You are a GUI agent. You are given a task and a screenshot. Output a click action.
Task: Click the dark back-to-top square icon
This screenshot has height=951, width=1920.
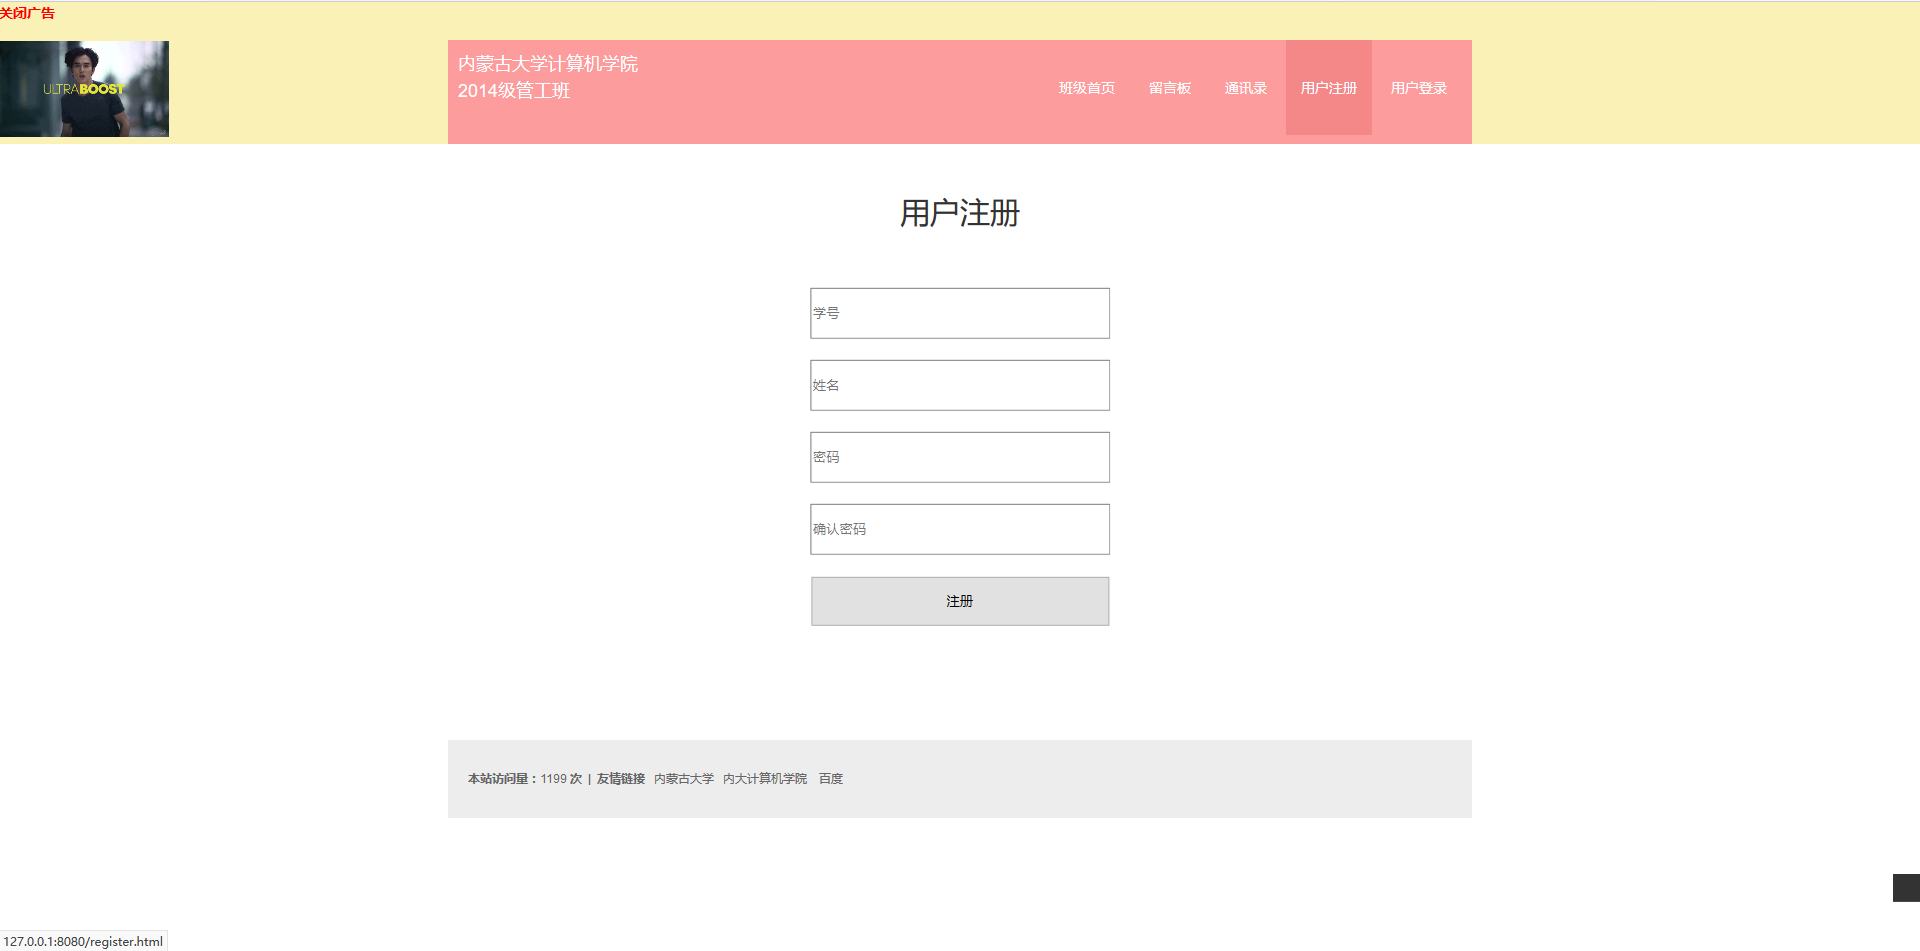(1906, 888)
